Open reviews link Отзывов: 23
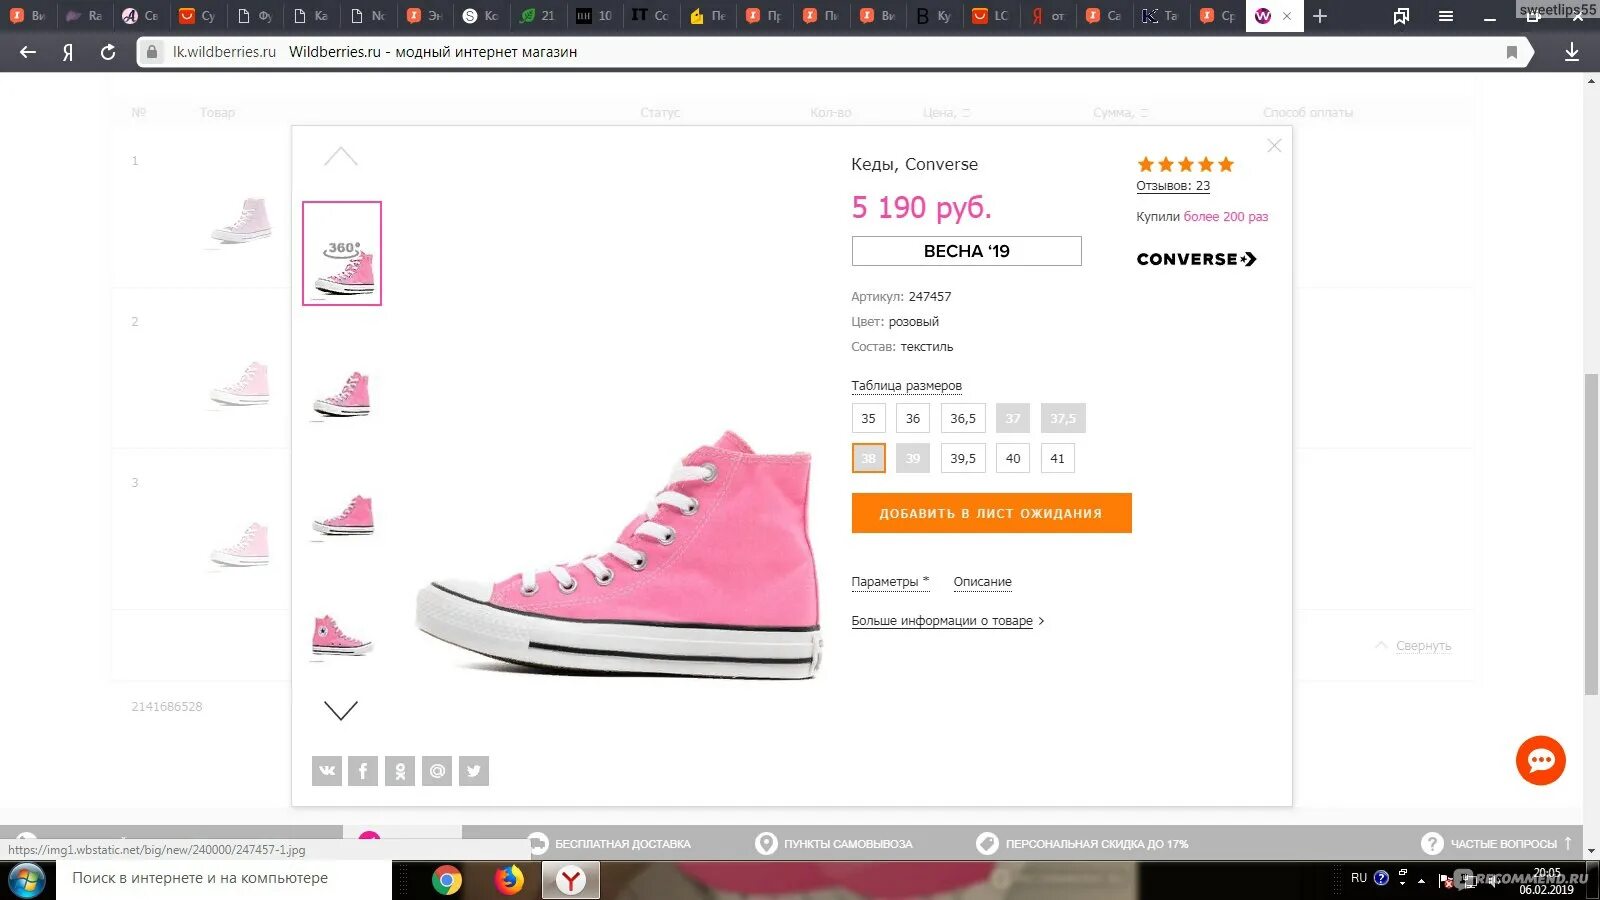 click(x=1173, y=186)
